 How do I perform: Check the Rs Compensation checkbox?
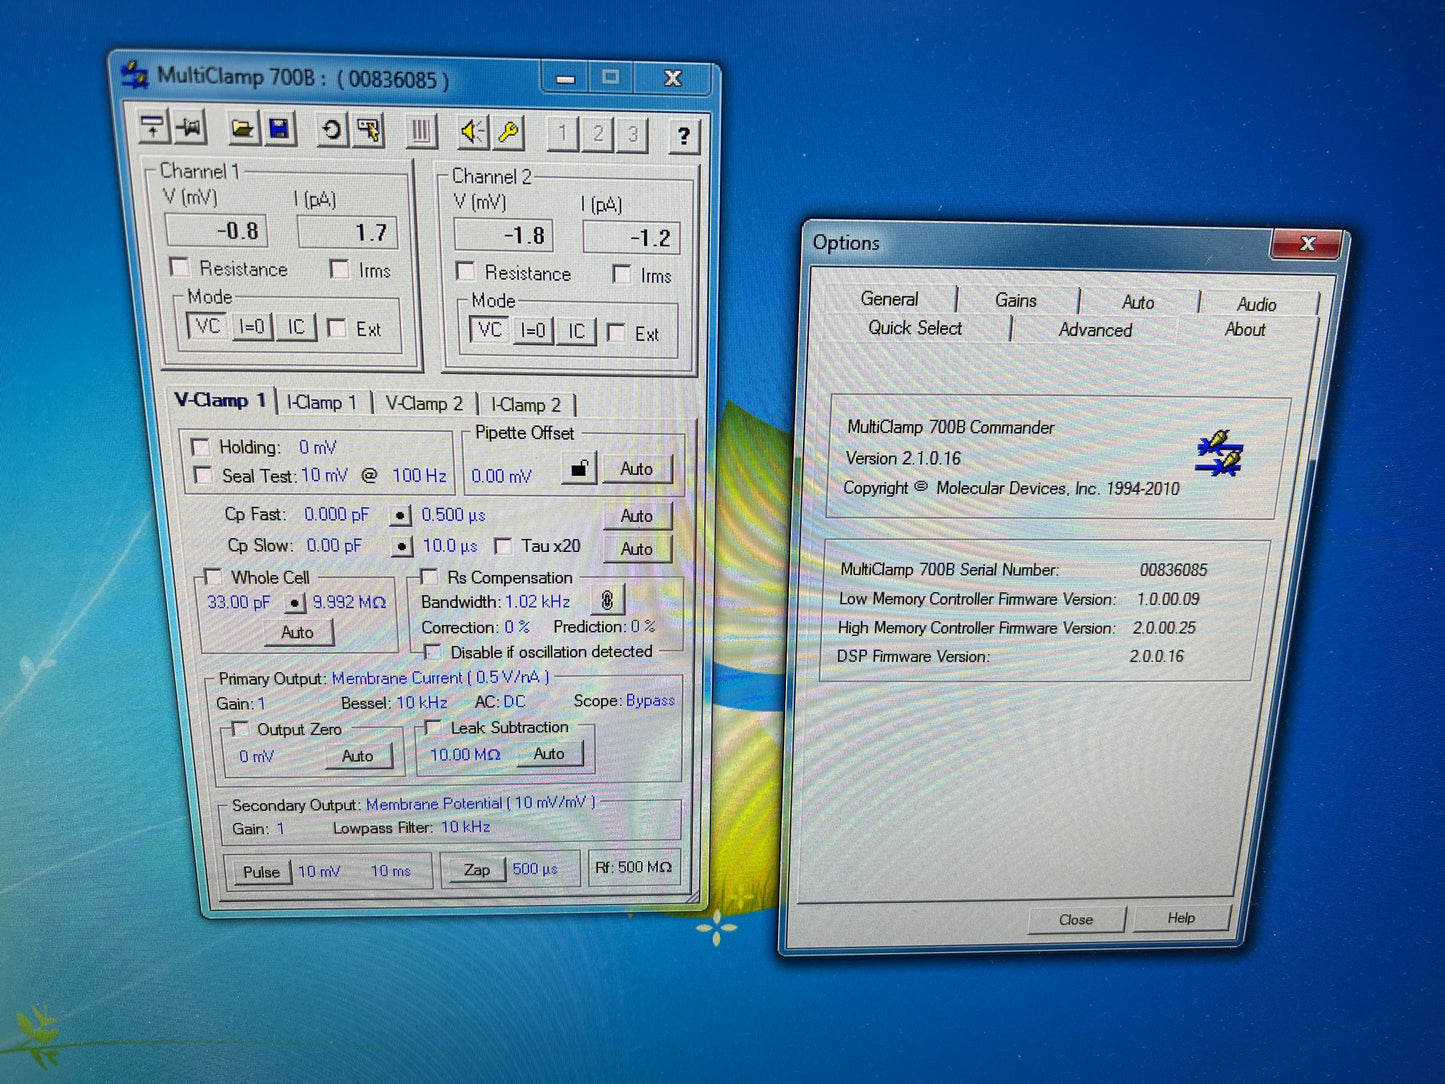coord(430,577)
